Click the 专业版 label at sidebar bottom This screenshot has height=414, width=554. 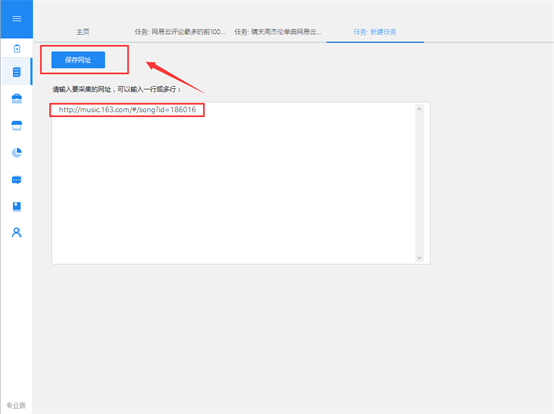(x=16, y=405)
